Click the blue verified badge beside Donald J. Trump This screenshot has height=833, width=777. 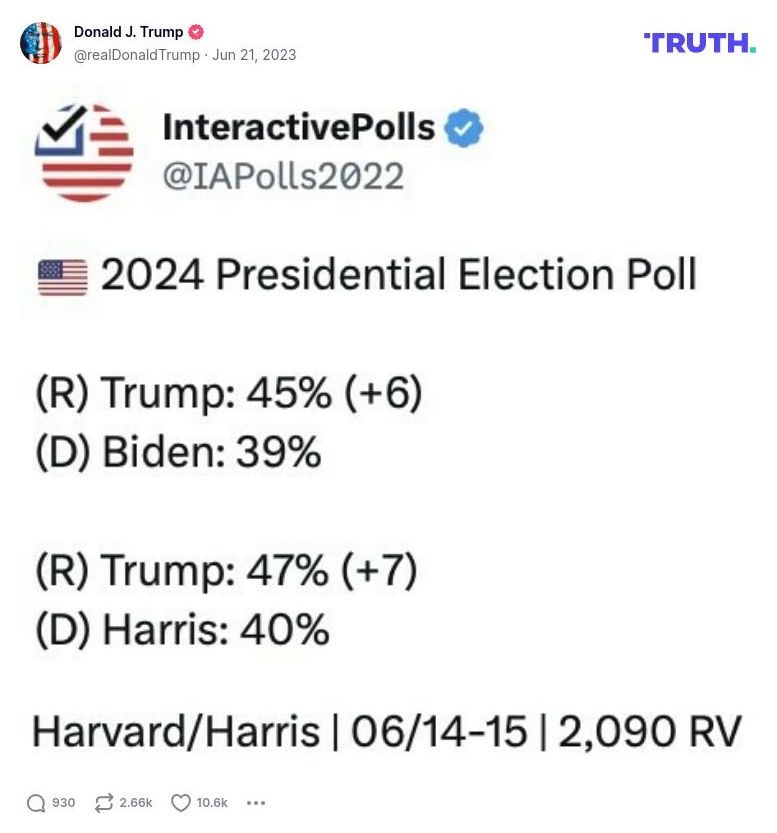(x=196, y=31)
